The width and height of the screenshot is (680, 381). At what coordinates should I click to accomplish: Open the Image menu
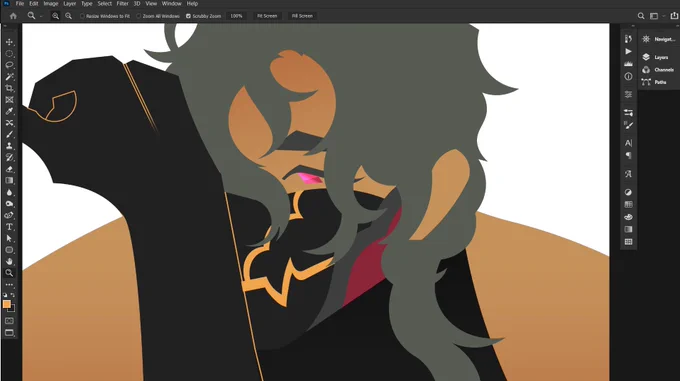[x=51, y=3]
